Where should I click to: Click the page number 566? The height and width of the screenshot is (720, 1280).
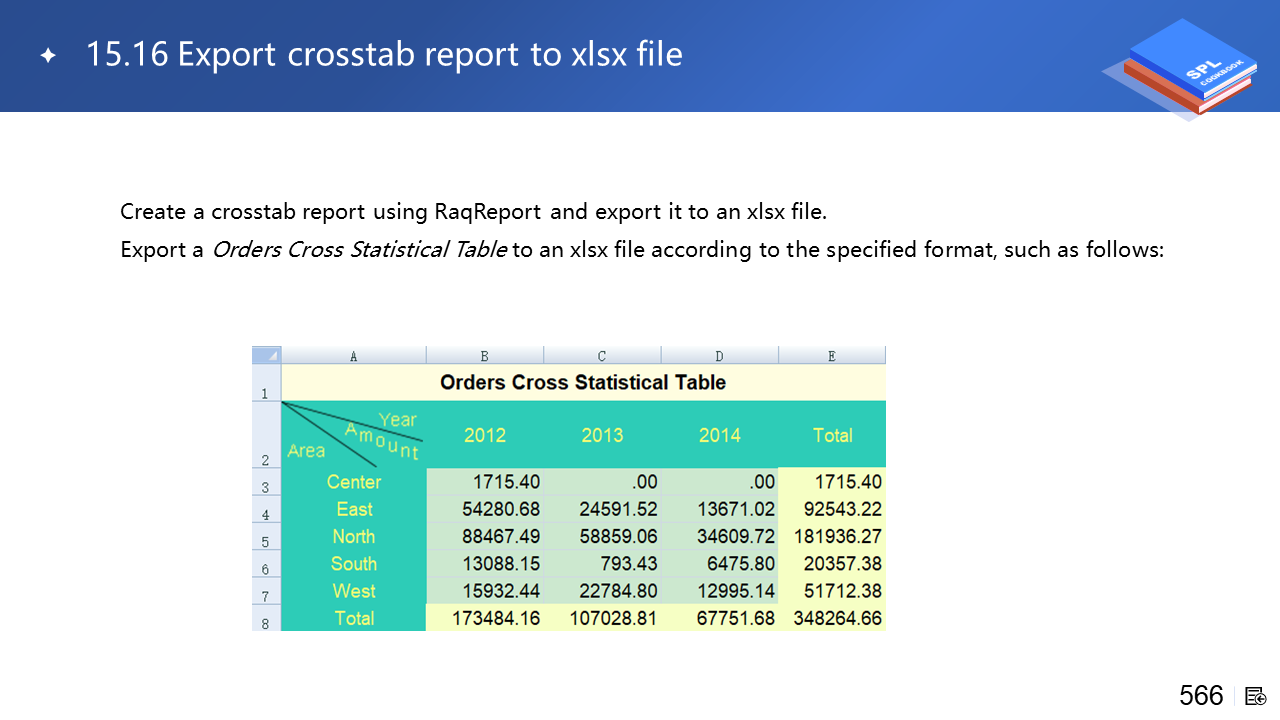(1201, 696)
